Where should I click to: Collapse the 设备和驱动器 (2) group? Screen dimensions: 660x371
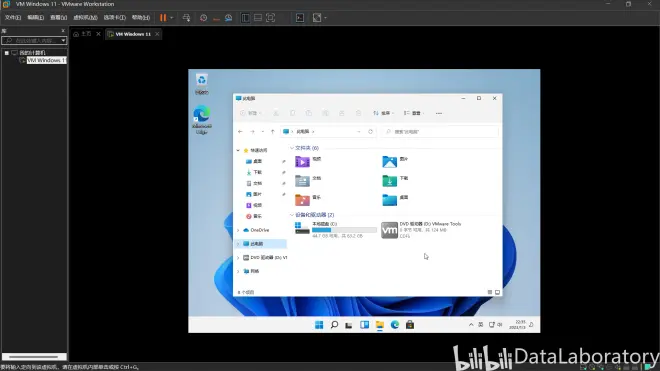292,215
